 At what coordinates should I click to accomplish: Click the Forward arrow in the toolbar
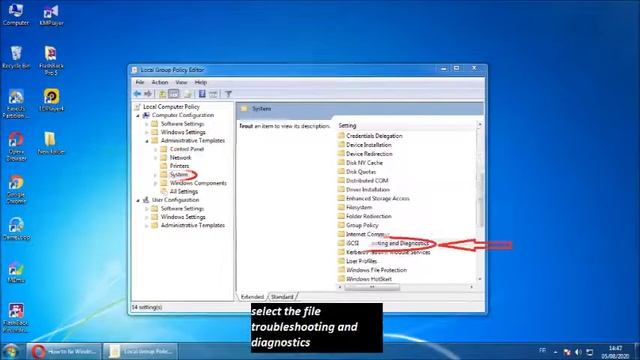[x=148, y=94]
